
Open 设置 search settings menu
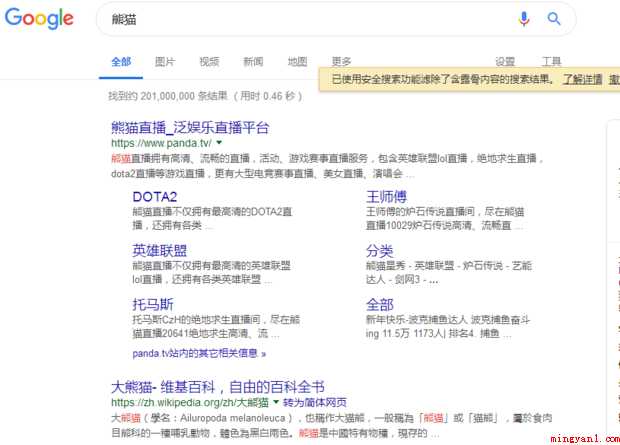click(x=505, y=62)
